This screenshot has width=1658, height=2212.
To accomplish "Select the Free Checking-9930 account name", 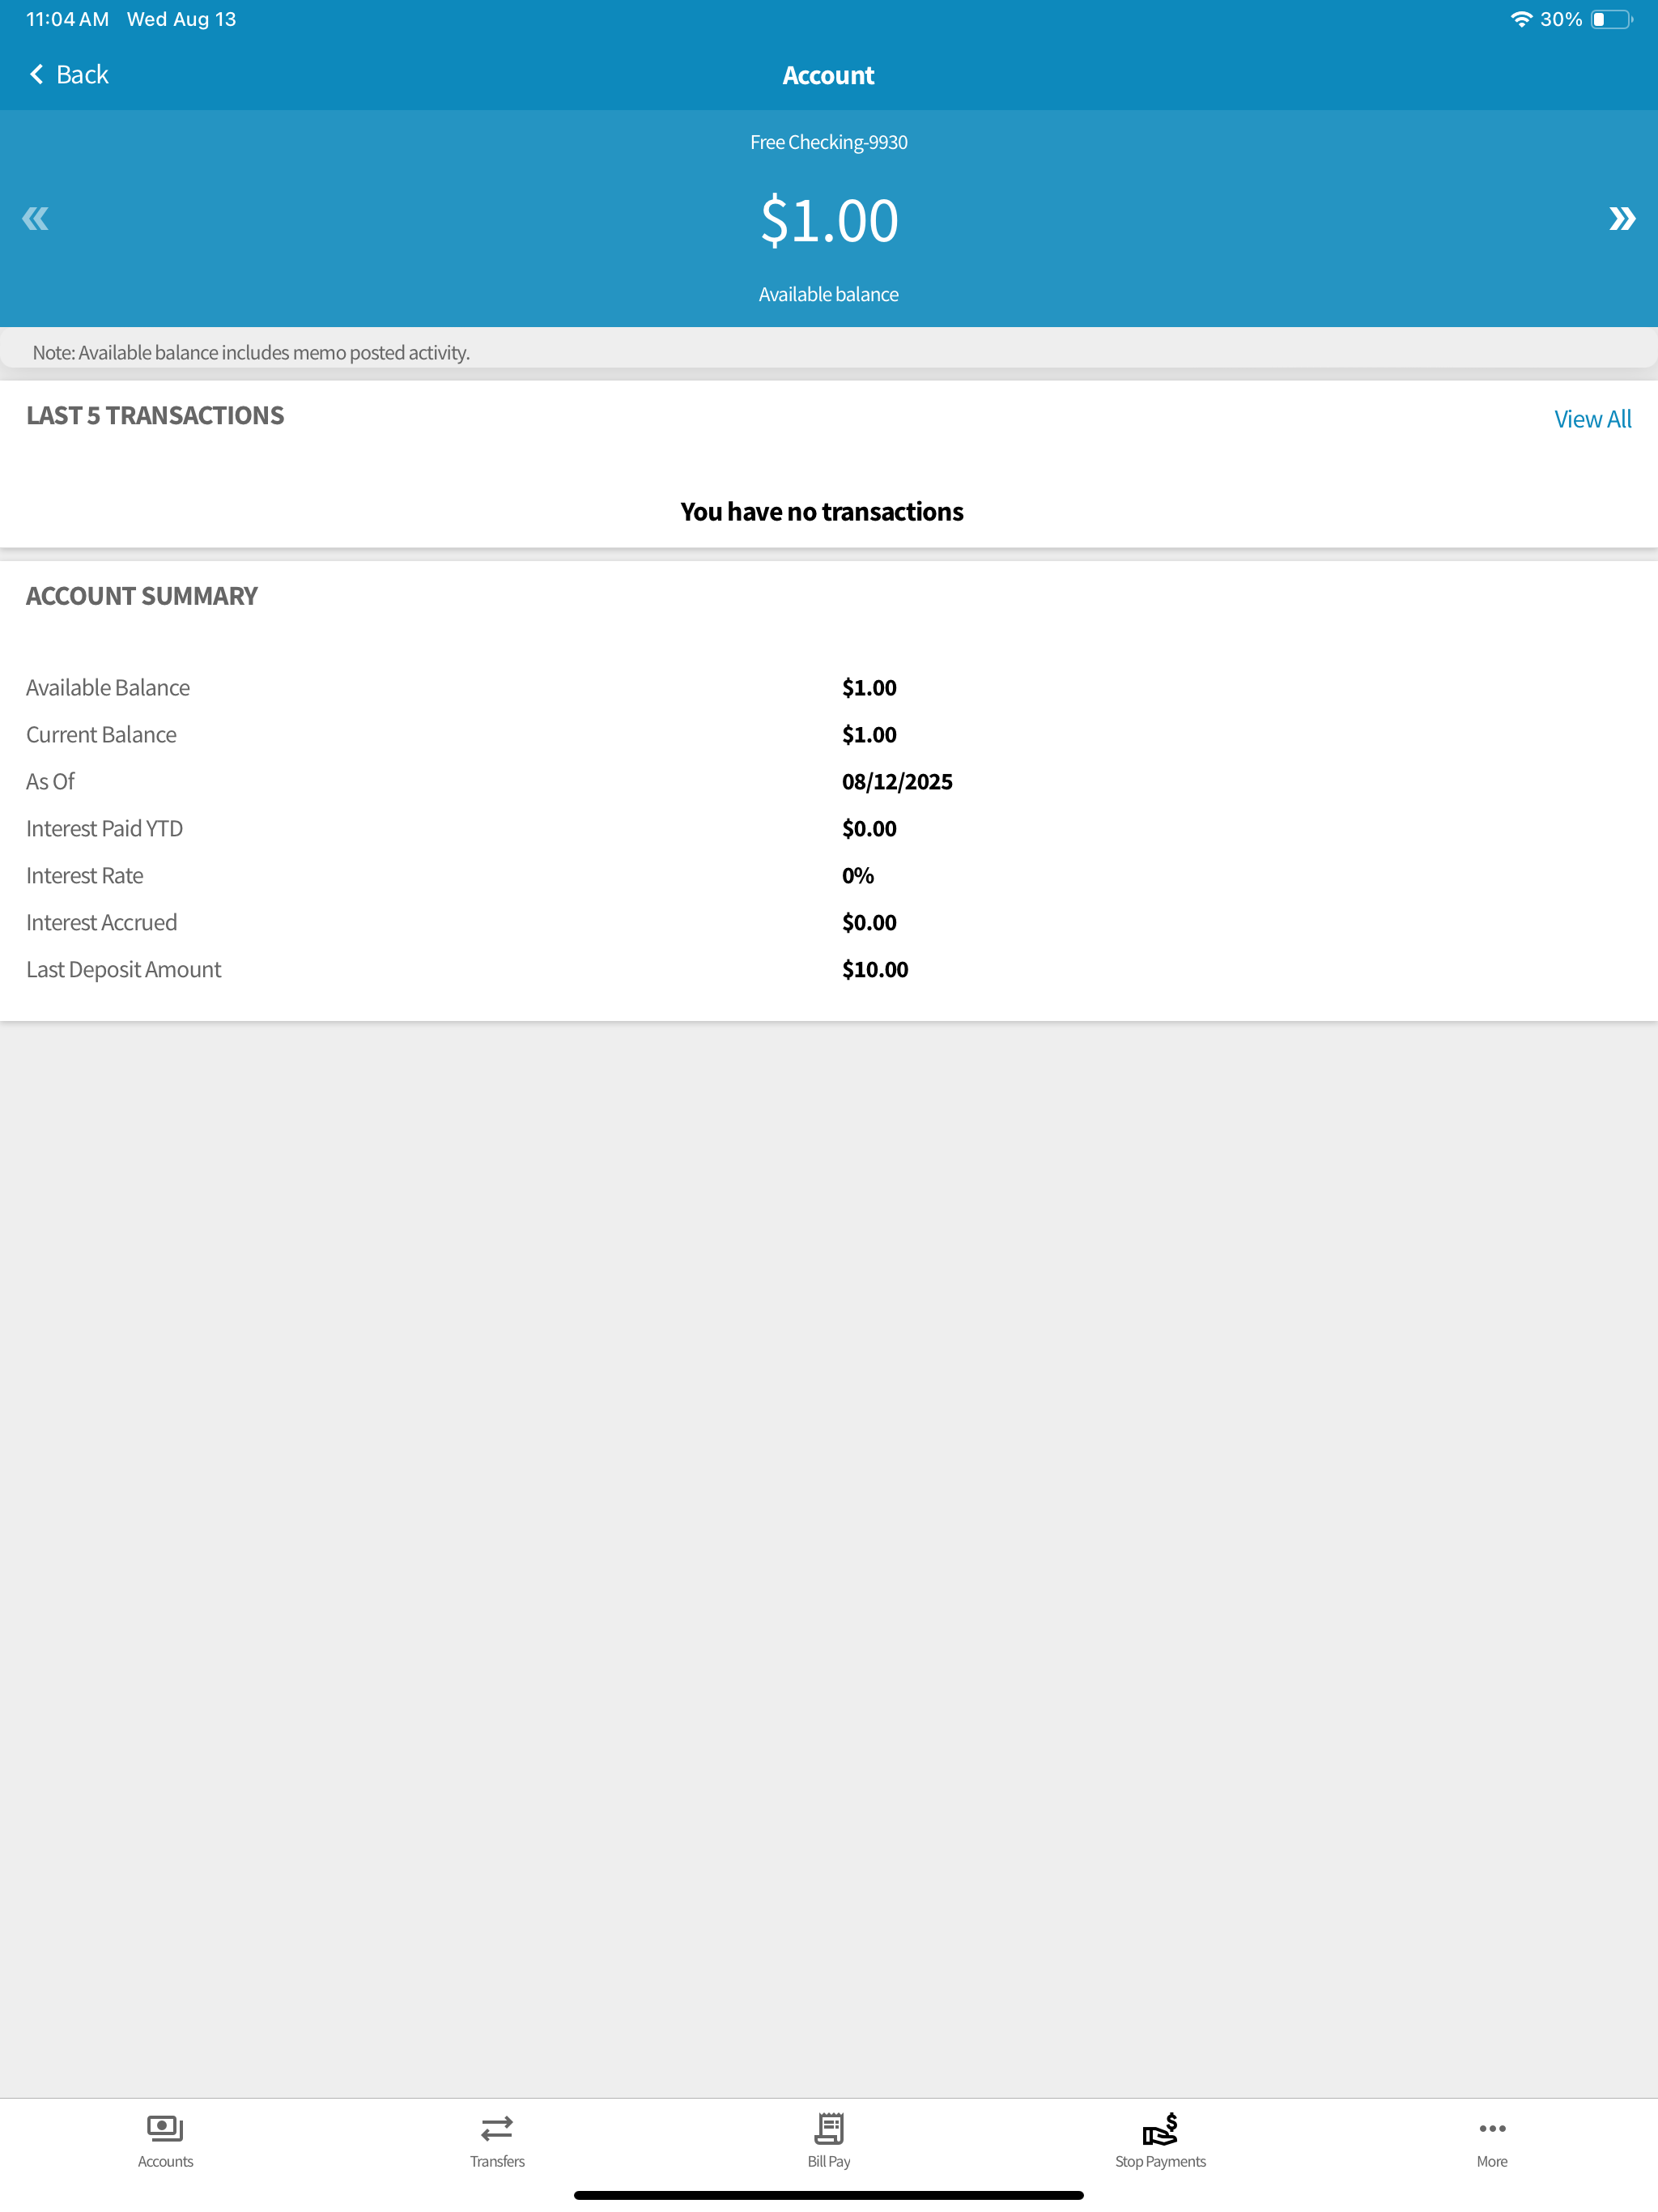I will click(829, 142).
